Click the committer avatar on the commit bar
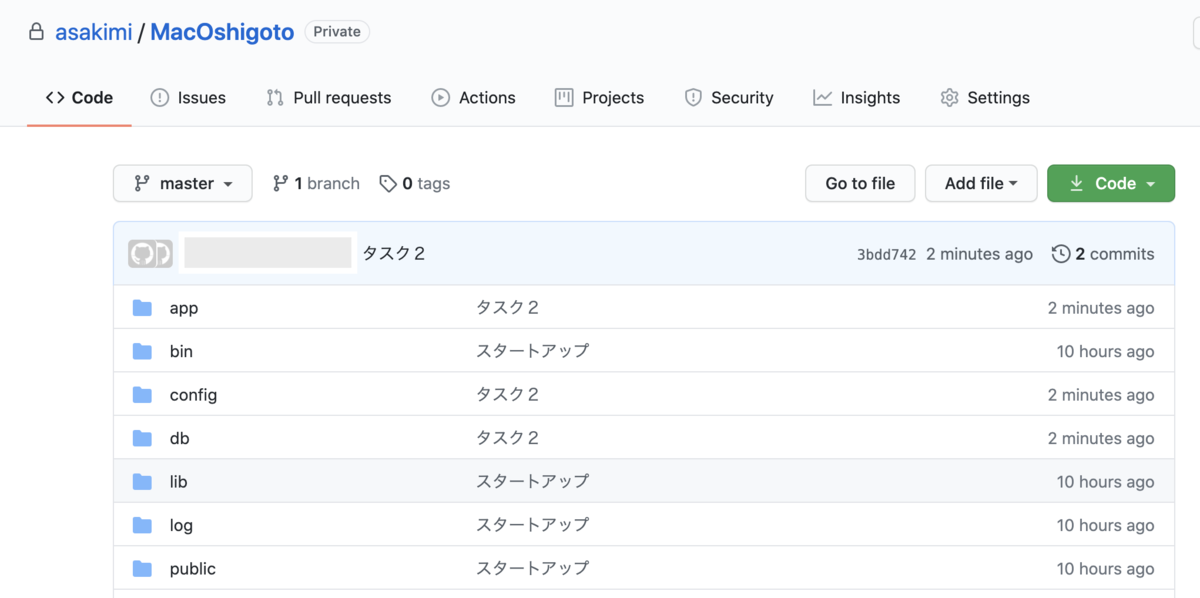1200x598 pixels. (x=150, y=253)
